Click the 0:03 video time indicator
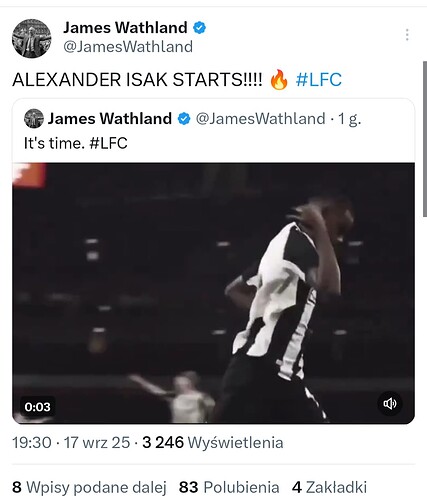This screenshot has width=427, height=500. (x=37, y=407)
